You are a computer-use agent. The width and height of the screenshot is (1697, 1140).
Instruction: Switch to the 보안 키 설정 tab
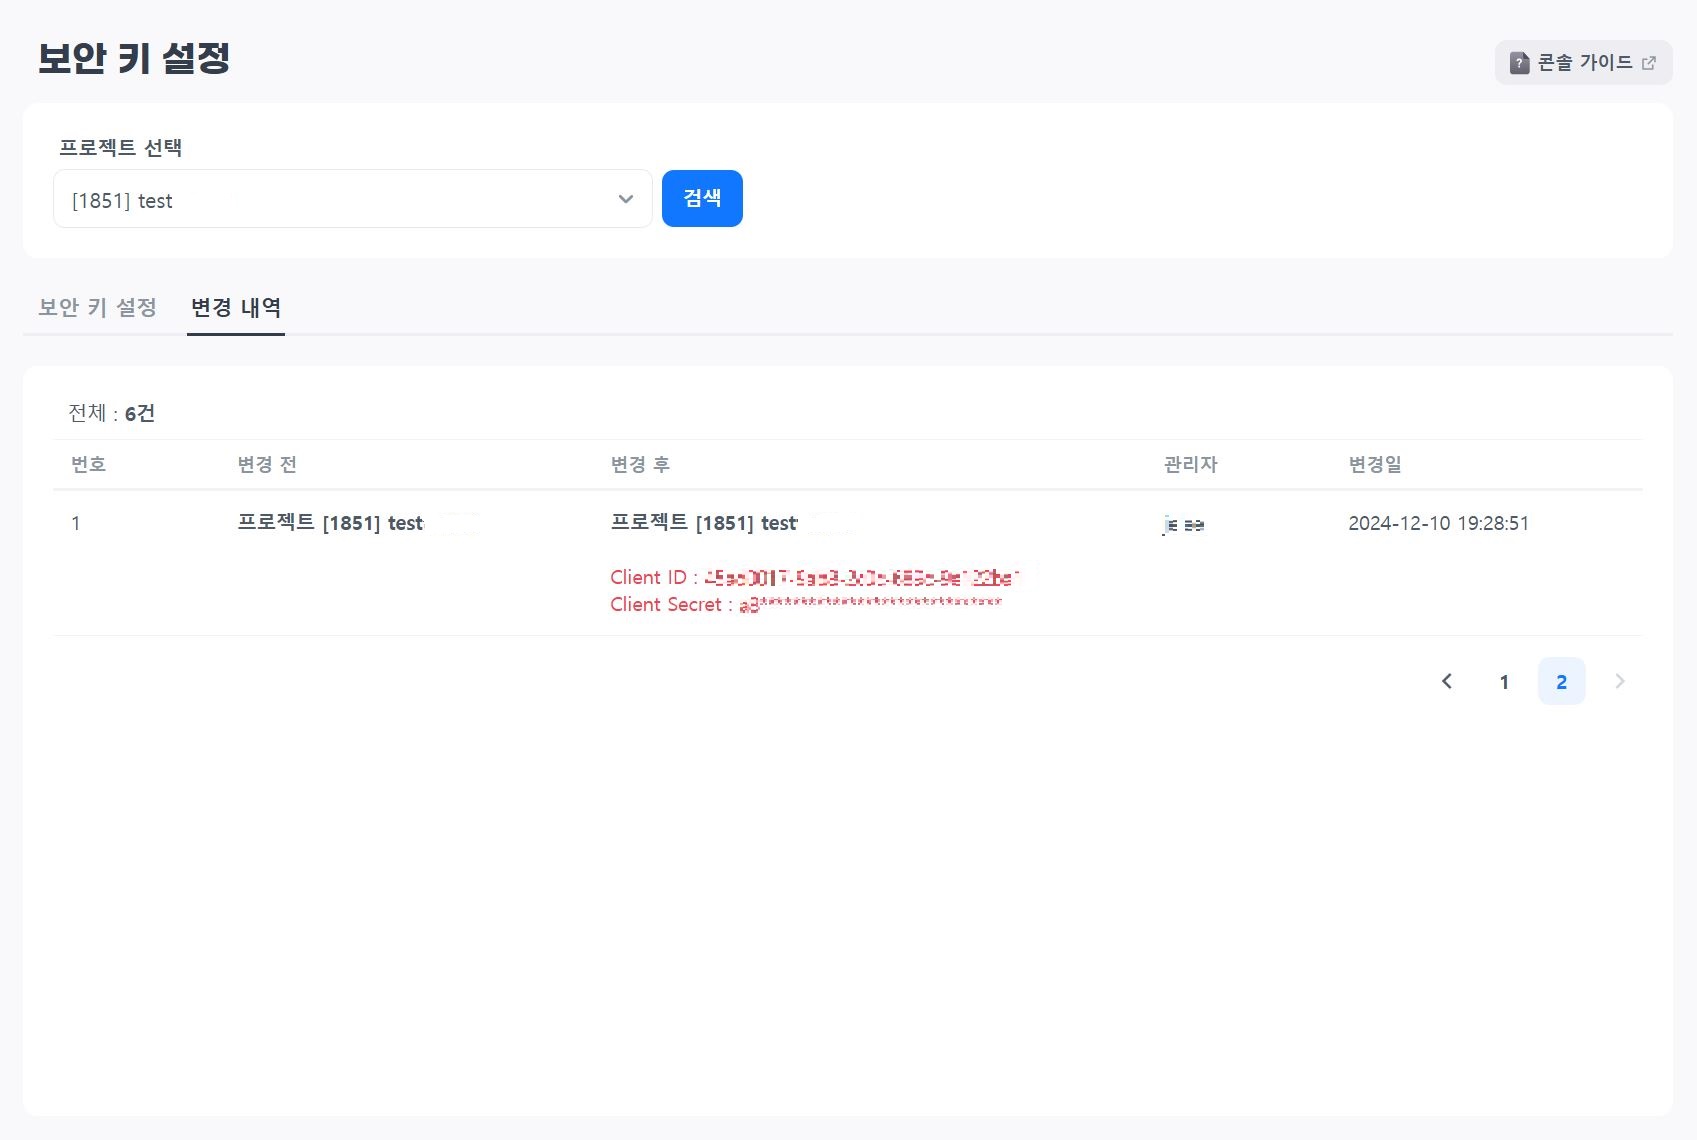97,308
